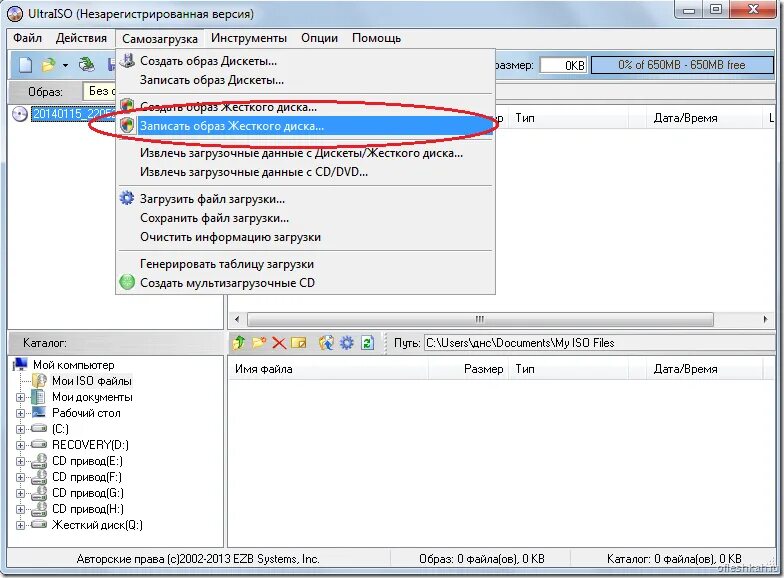This screenshot has width=784, height=578.
Task: Expand the Жесткий диск(Q:) node
Action: (x=20, y=526)
